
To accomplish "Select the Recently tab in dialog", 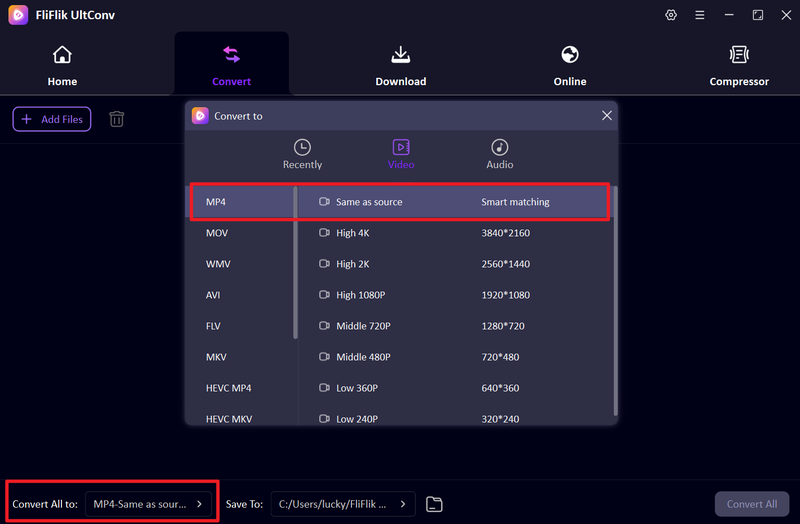I will tap(302, 154).
